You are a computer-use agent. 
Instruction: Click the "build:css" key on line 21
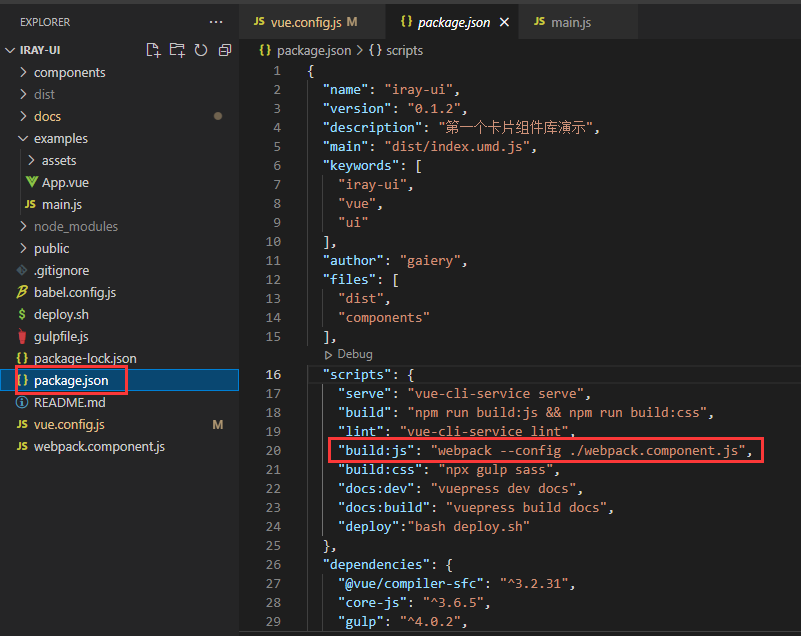tap(380, 469)
